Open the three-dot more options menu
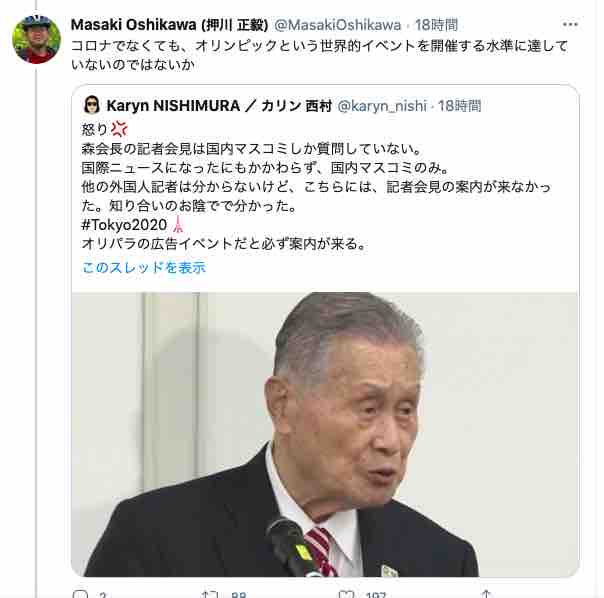Screen dimensions: 604x598 570,25
